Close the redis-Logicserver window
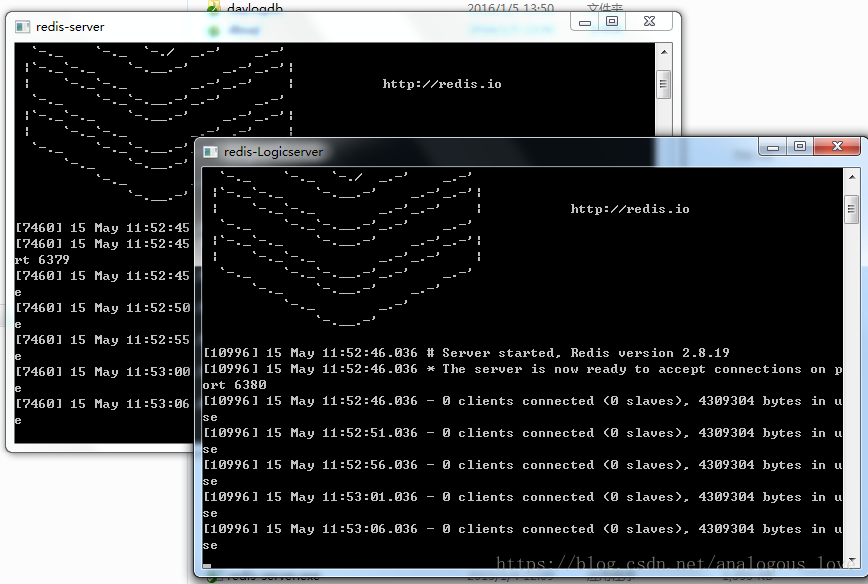 (837, 147)
